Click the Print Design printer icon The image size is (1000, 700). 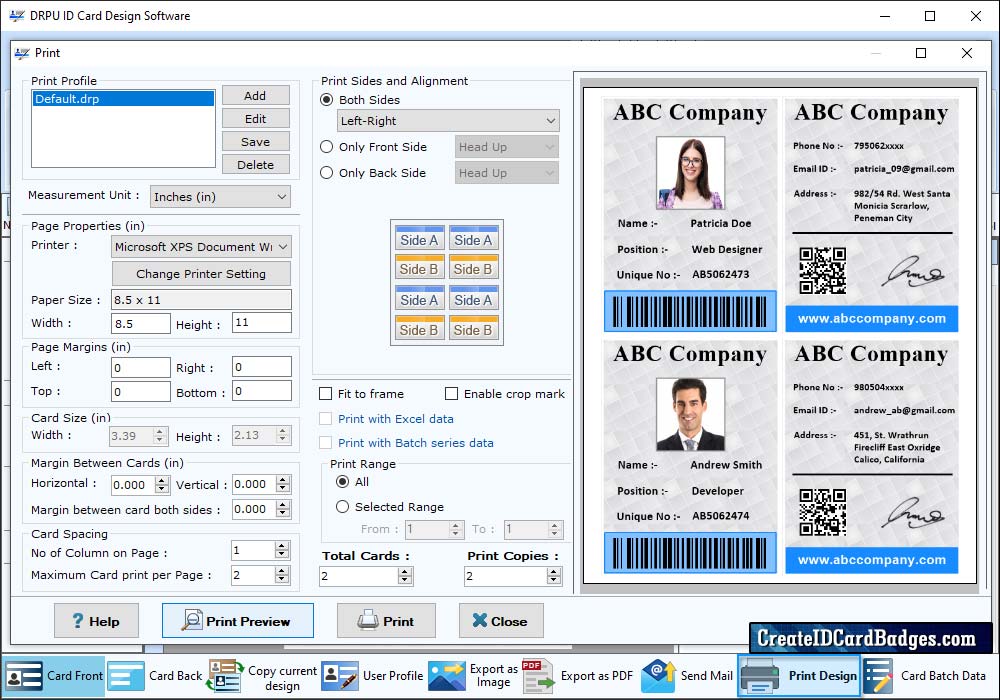coord(760,676)
